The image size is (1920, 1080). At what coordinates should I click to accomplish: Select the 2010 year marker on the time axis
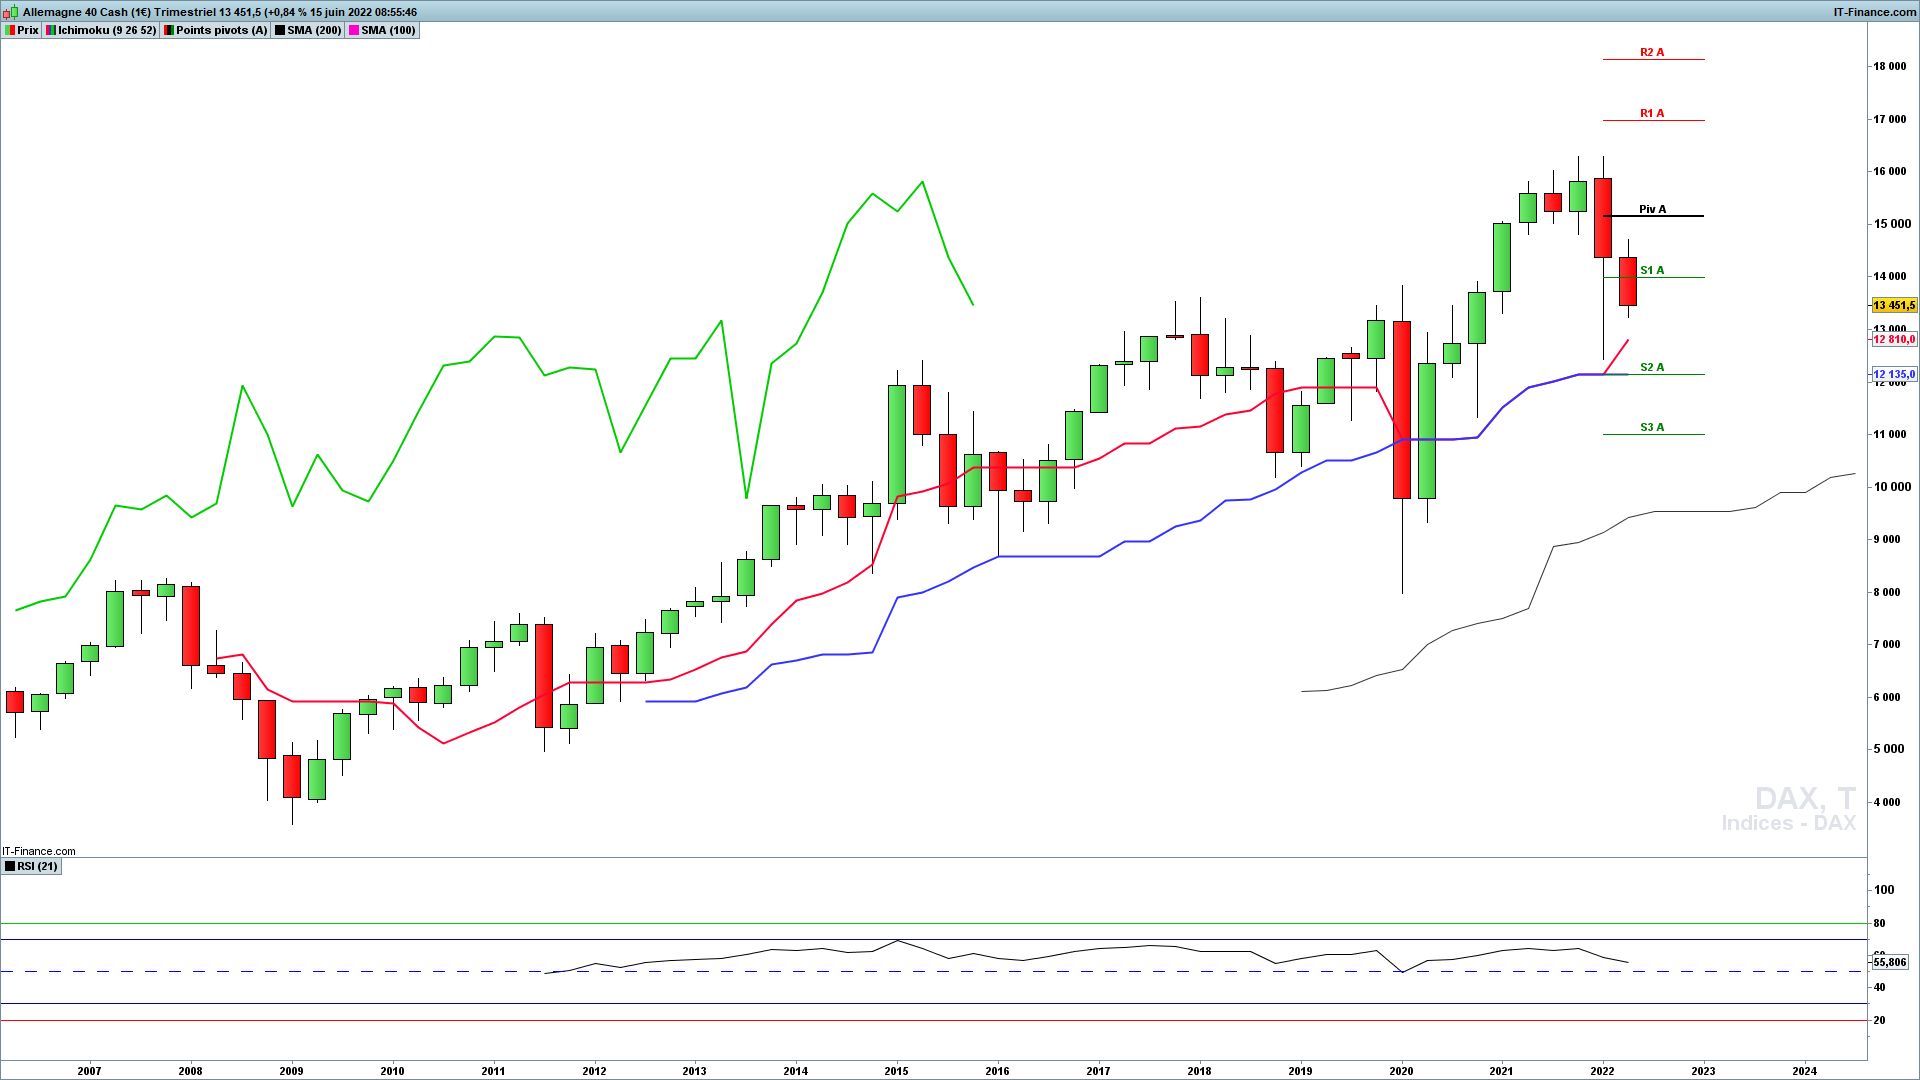click(392, 1071)
